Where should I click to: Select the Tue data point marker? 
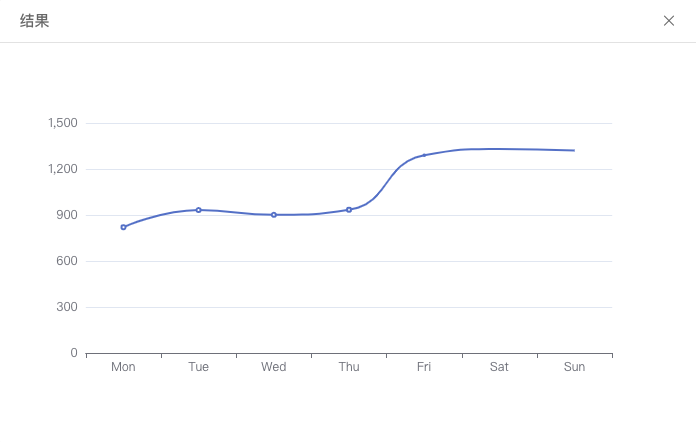click(x=199, y=210)
